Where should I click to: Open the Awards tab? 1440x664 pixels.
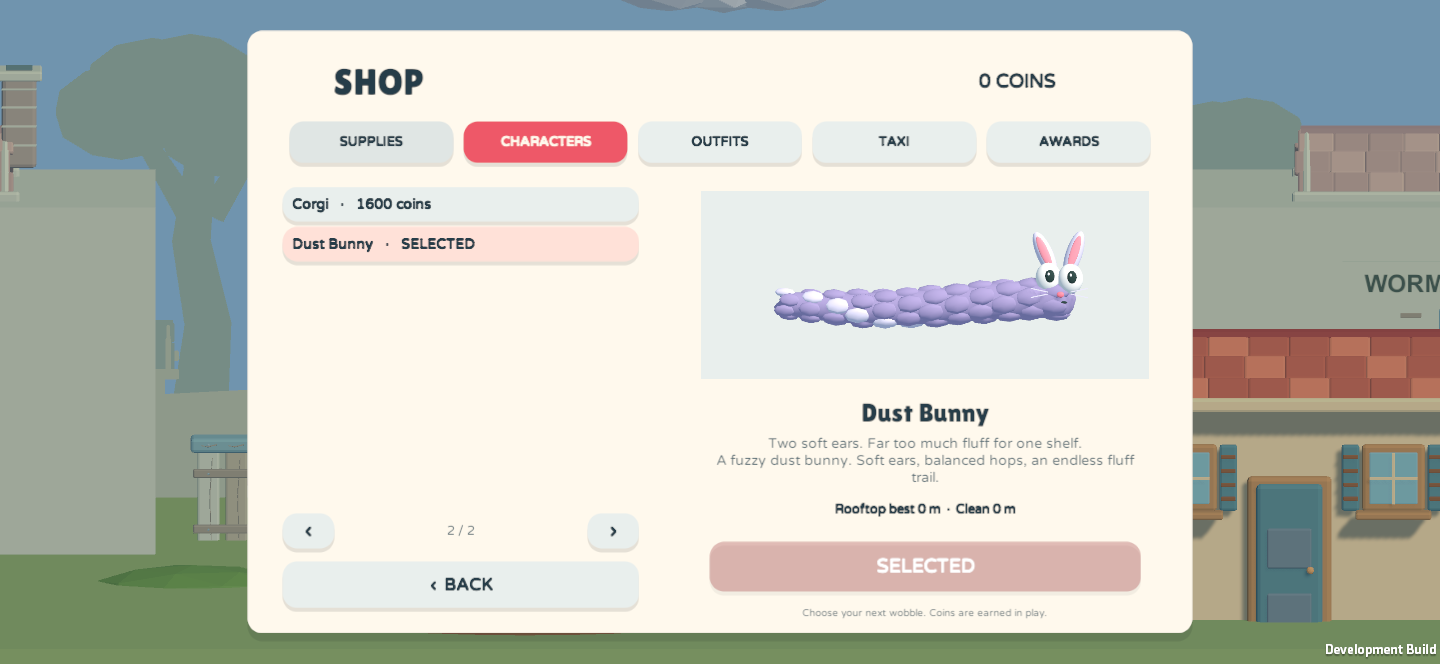(x=1068, y=142)
